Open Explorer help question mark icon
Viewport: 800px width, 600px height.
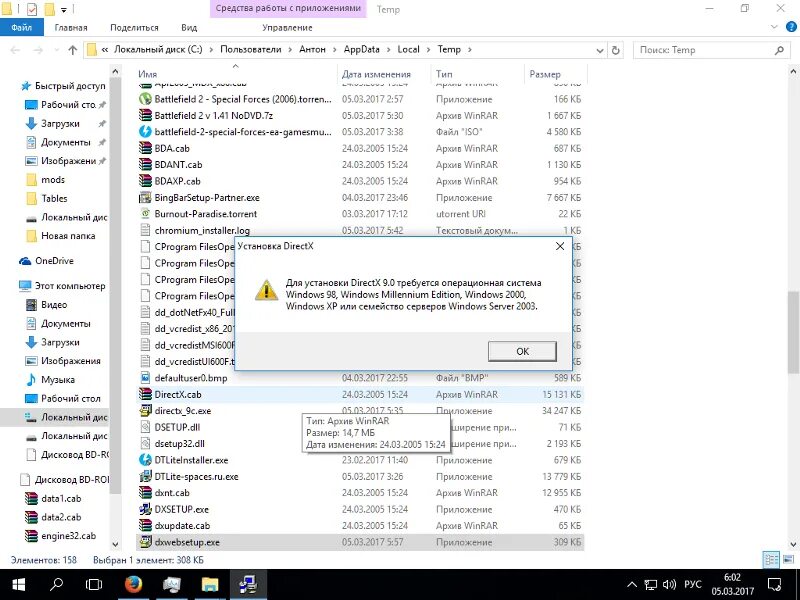pos(791,27)
